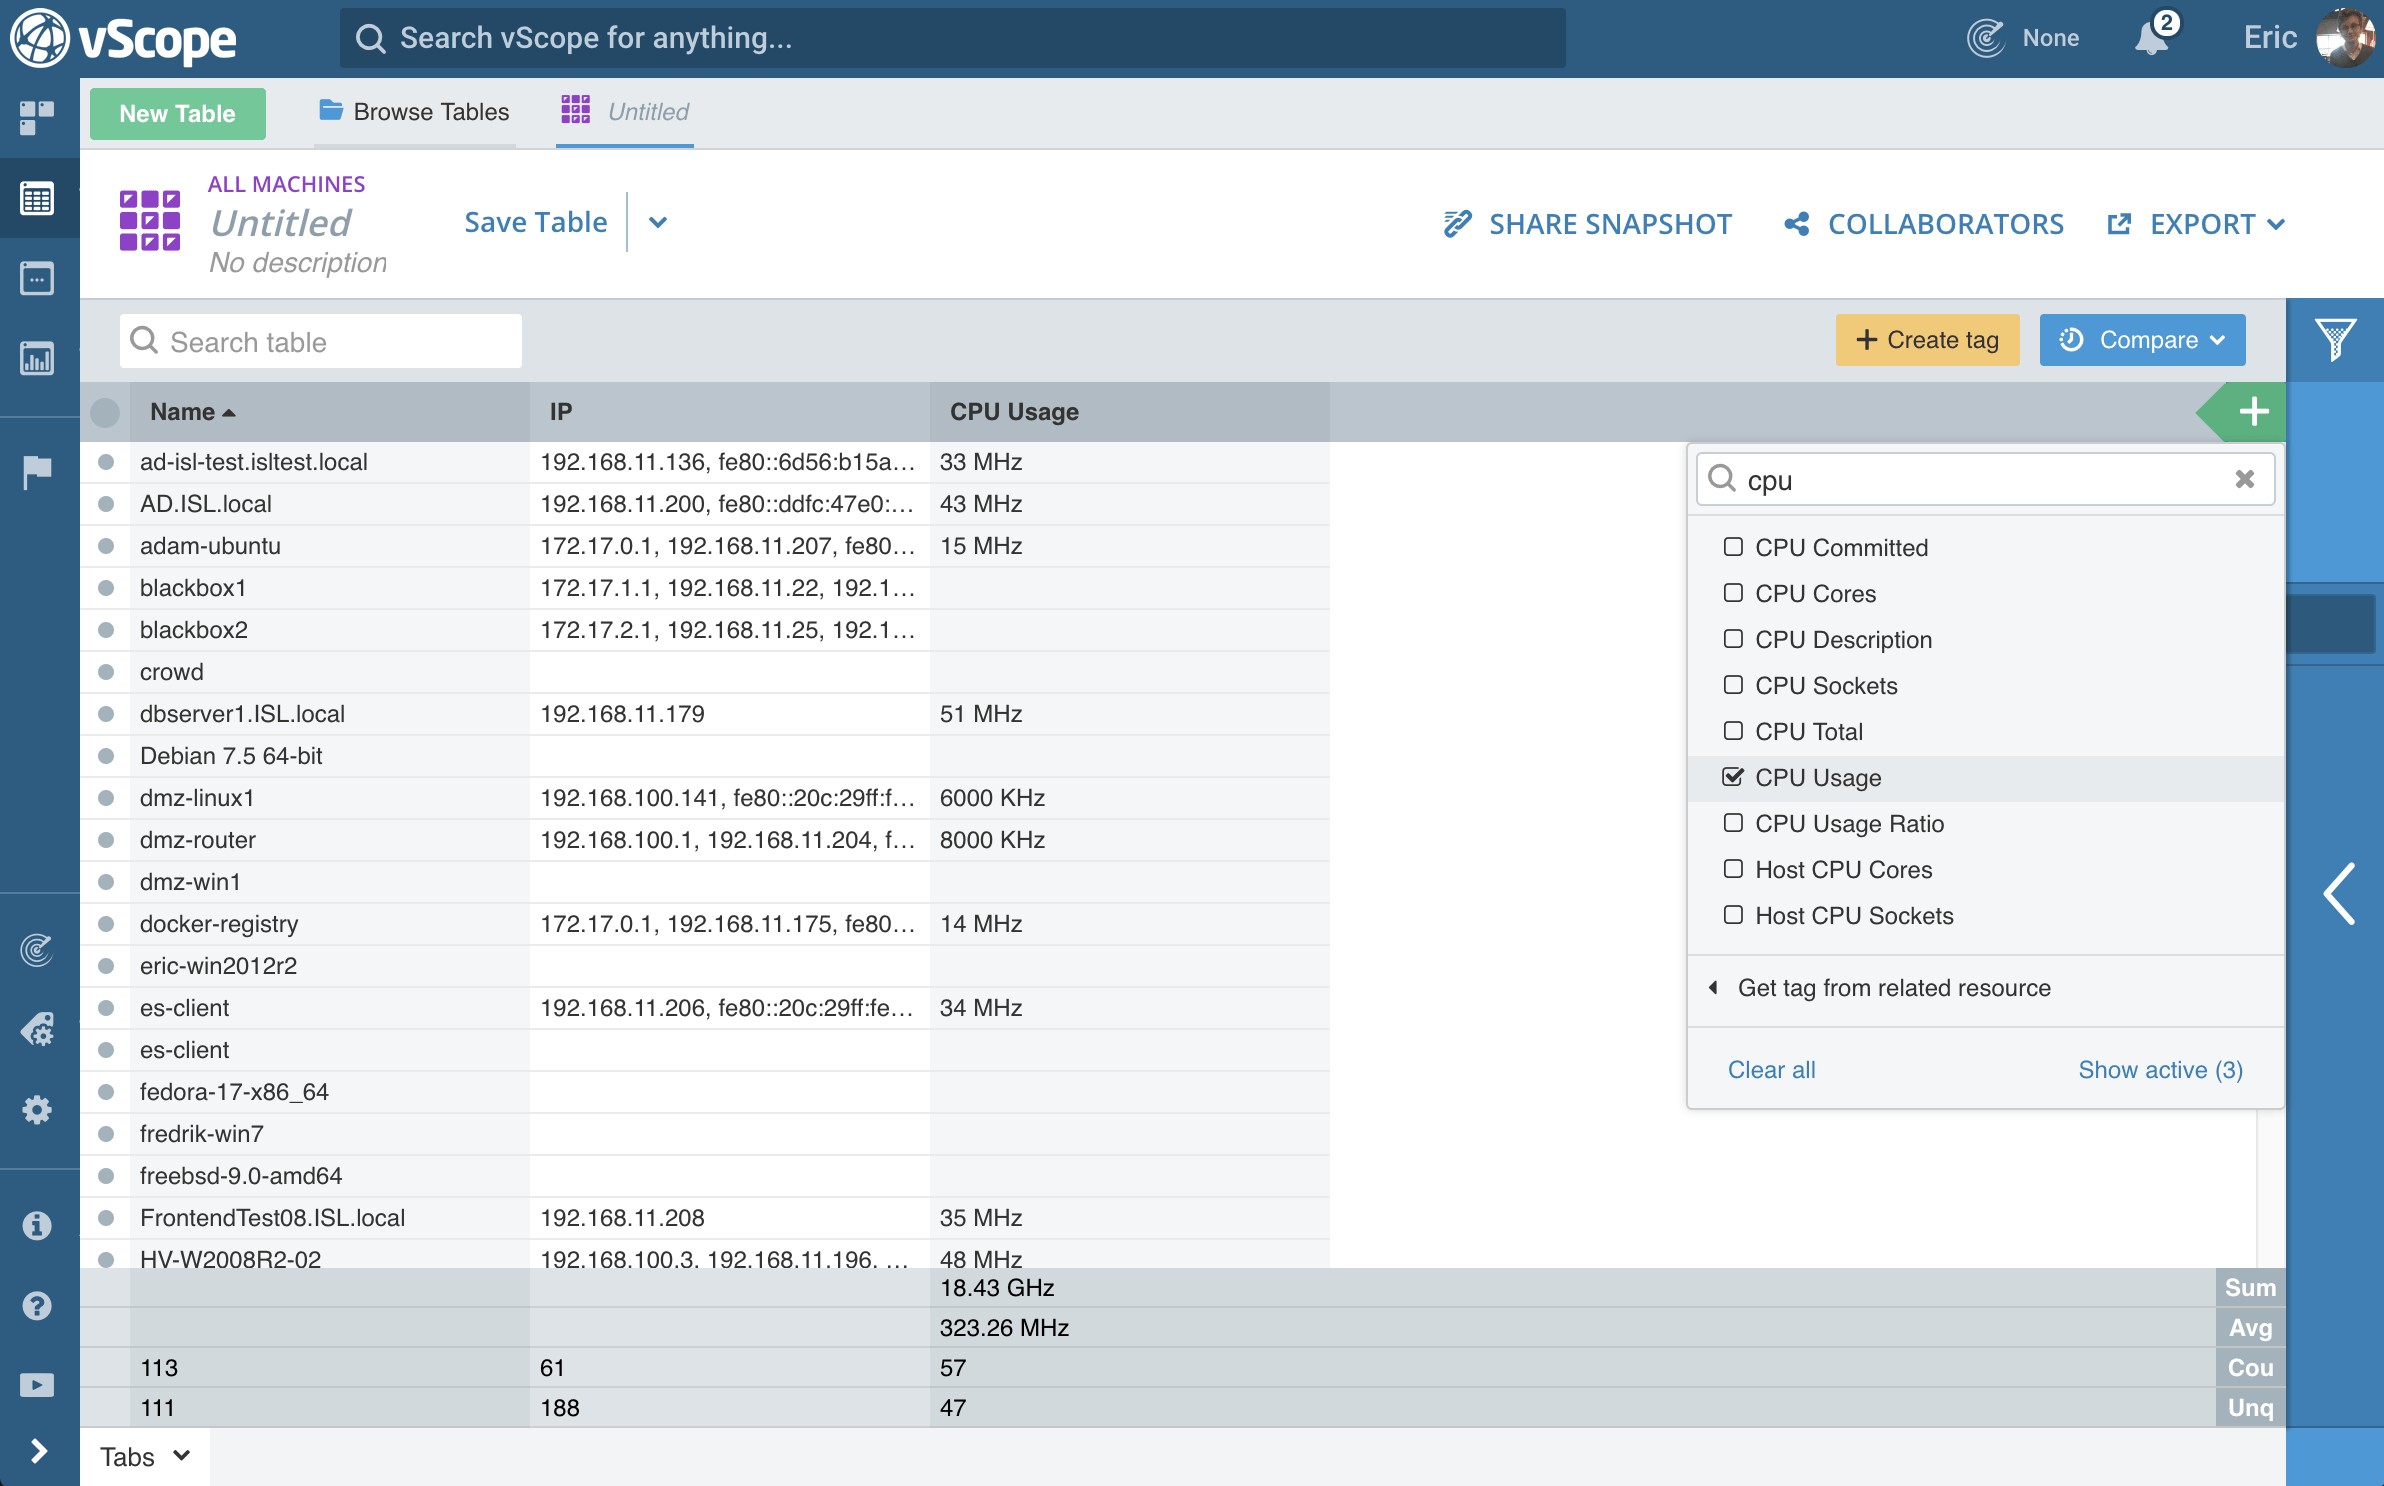Screen dimensions: 2384x1486
Task: Click the Show active (3) link
Action: pyautogui.click(x=2160, y=1068)
